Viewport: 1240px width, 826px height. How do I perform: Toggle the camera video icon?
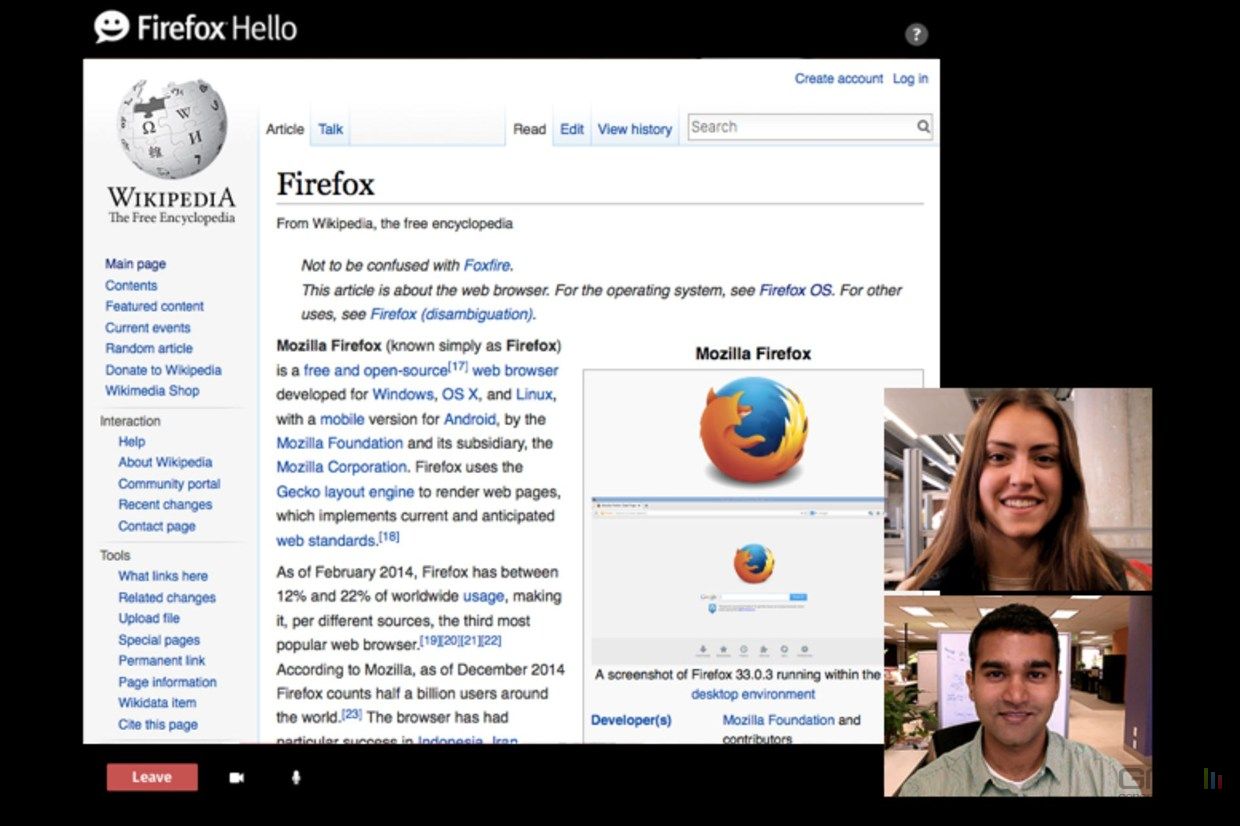click(237, 777)
